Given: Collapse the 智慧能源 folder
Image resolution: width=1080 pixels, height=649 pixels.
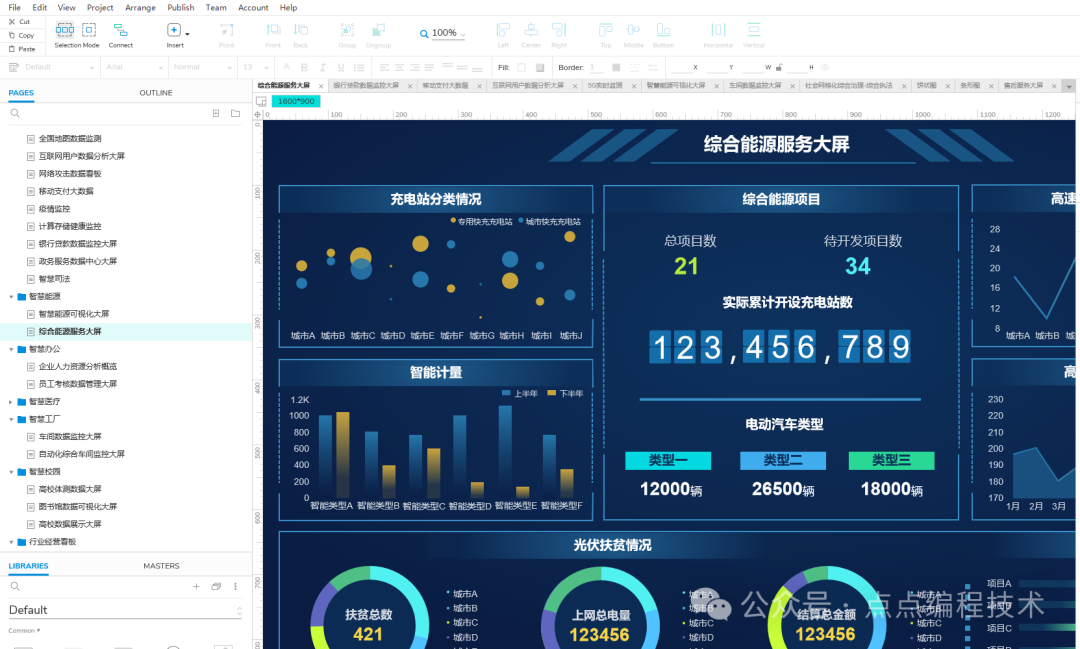Looking at the screenshot, I should click(x=11, y=297).
